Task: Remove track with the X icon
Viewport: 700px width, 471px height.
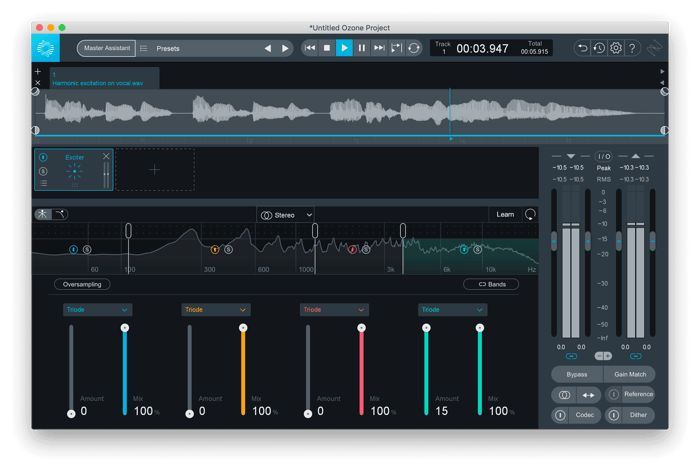Action: pyautogui.click(x=38, y=83)
